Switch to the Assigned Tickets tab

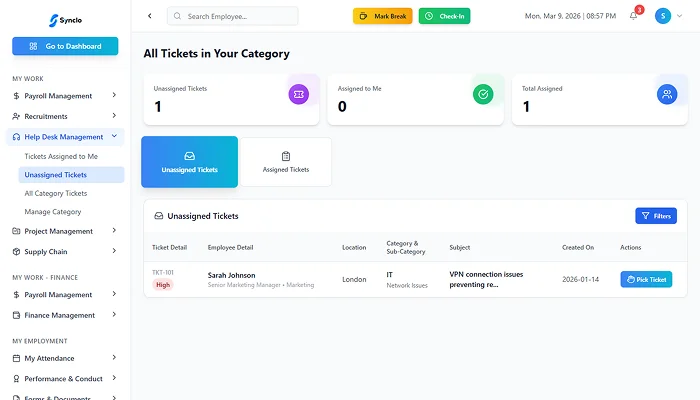(x=286, y=162)
